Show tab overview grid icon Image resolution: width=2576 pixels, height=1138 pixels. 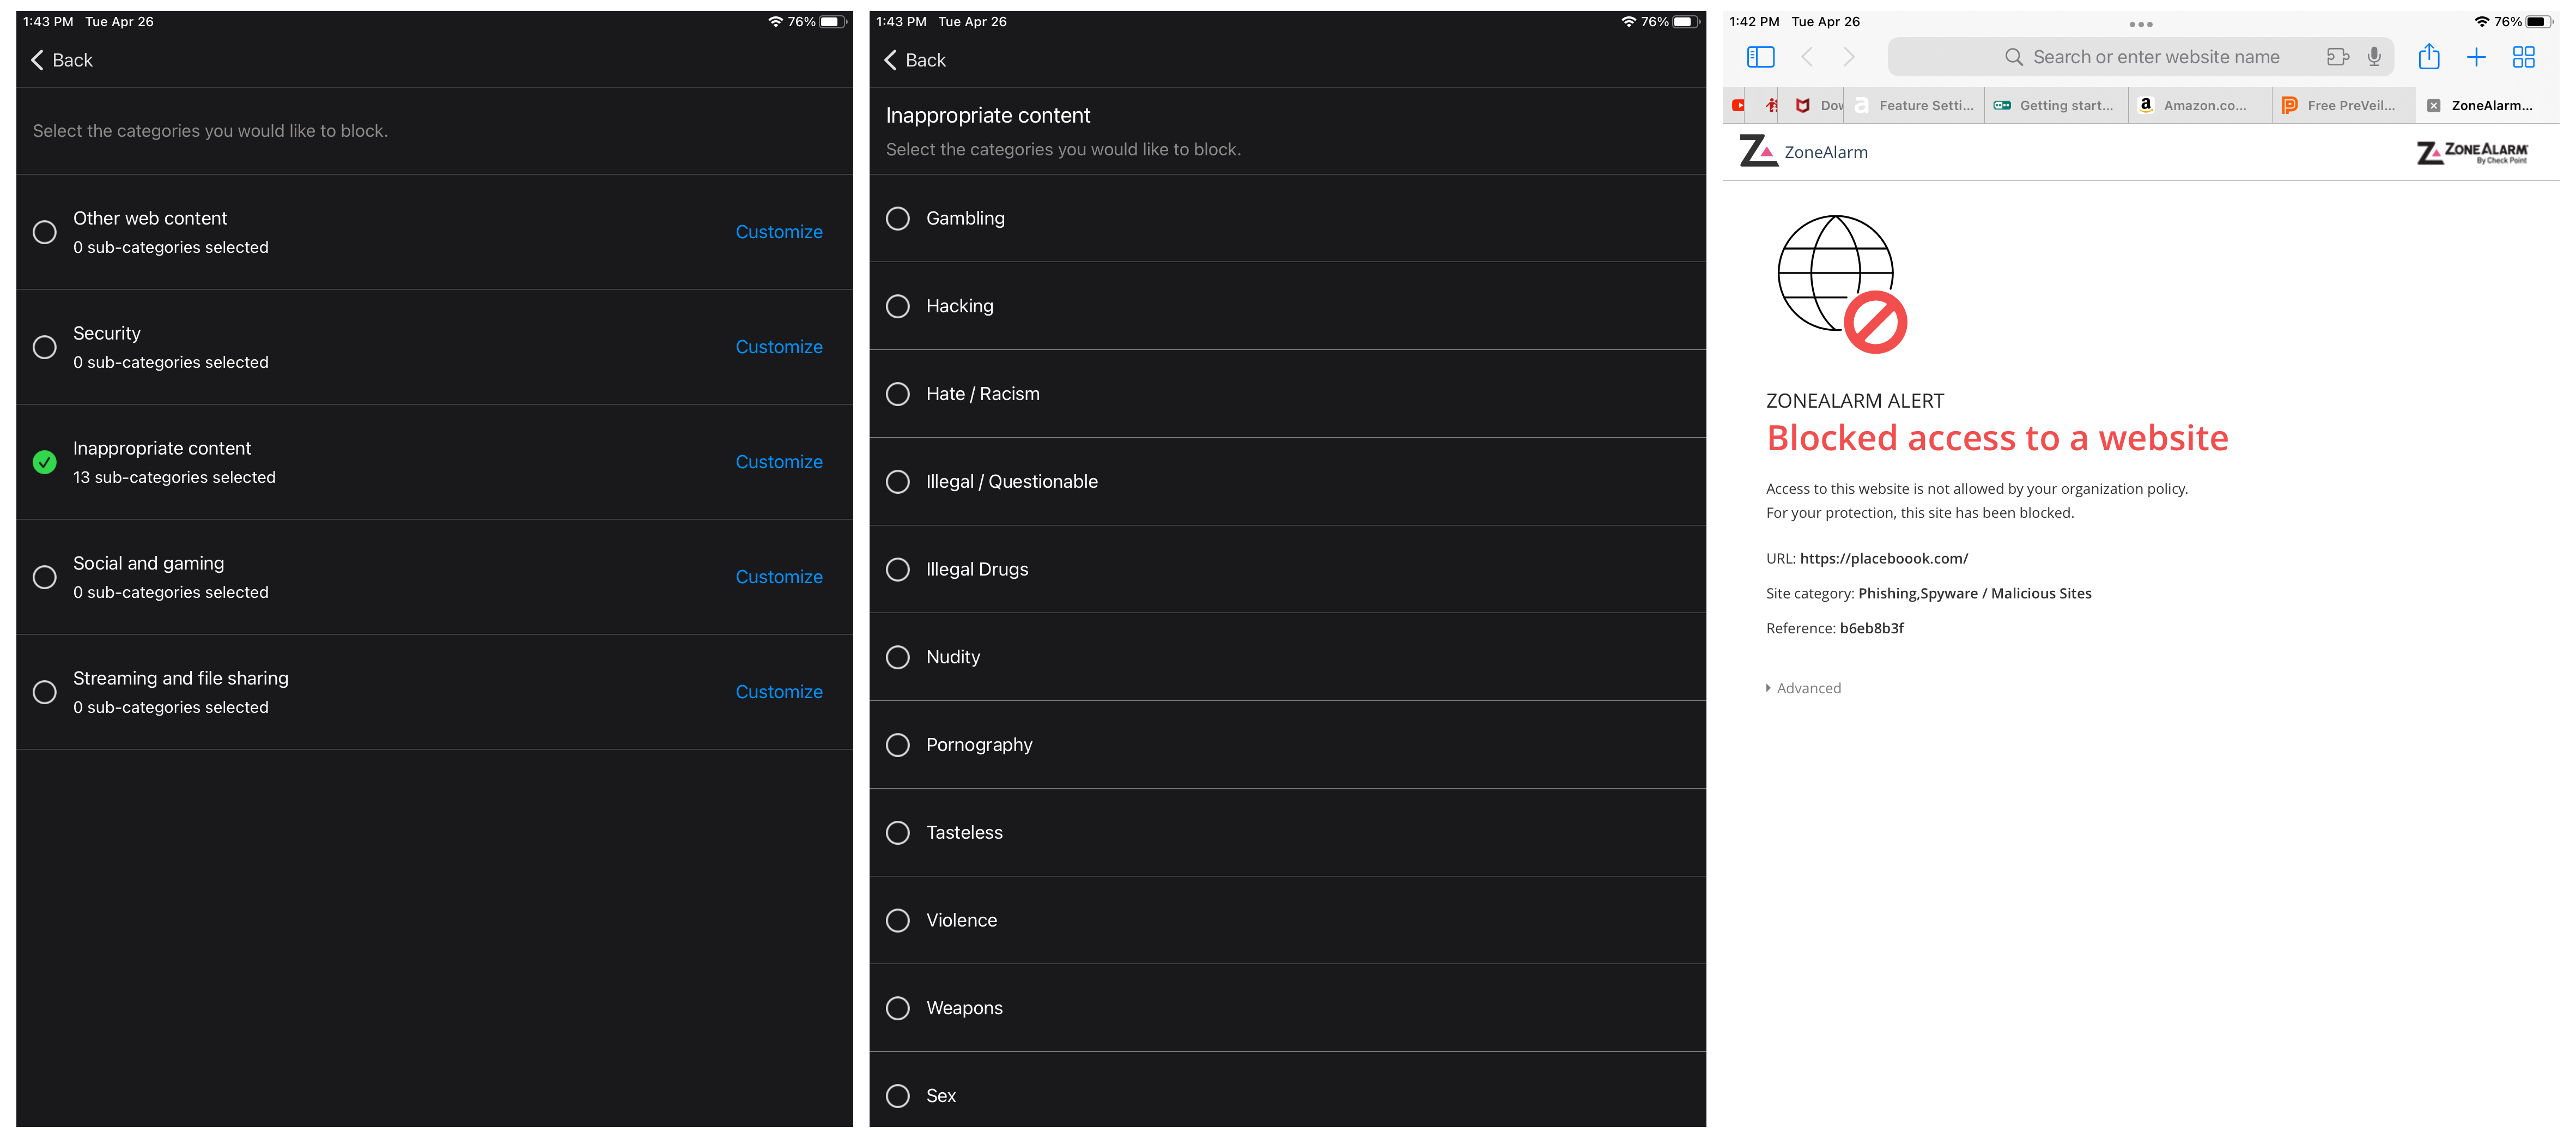[x=2523, y=57]
